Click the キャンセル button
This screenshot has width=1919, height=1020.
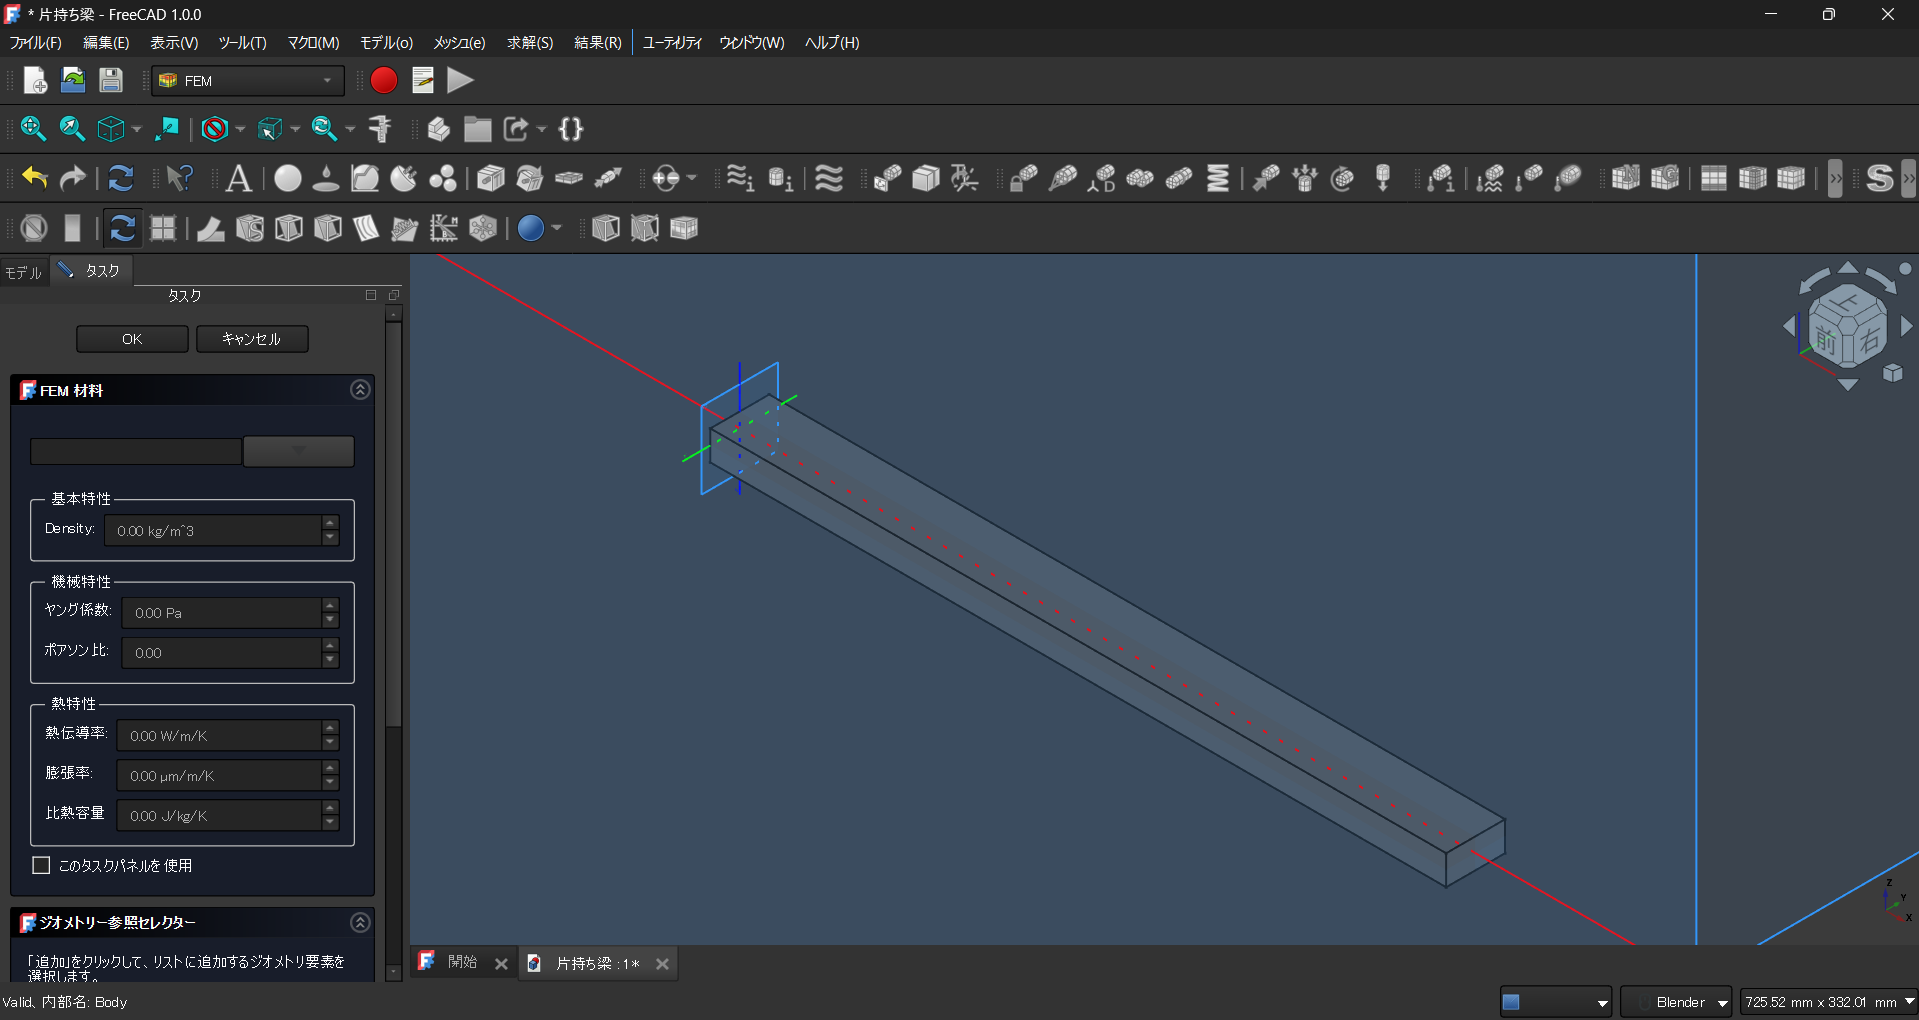tap(252, 339)
